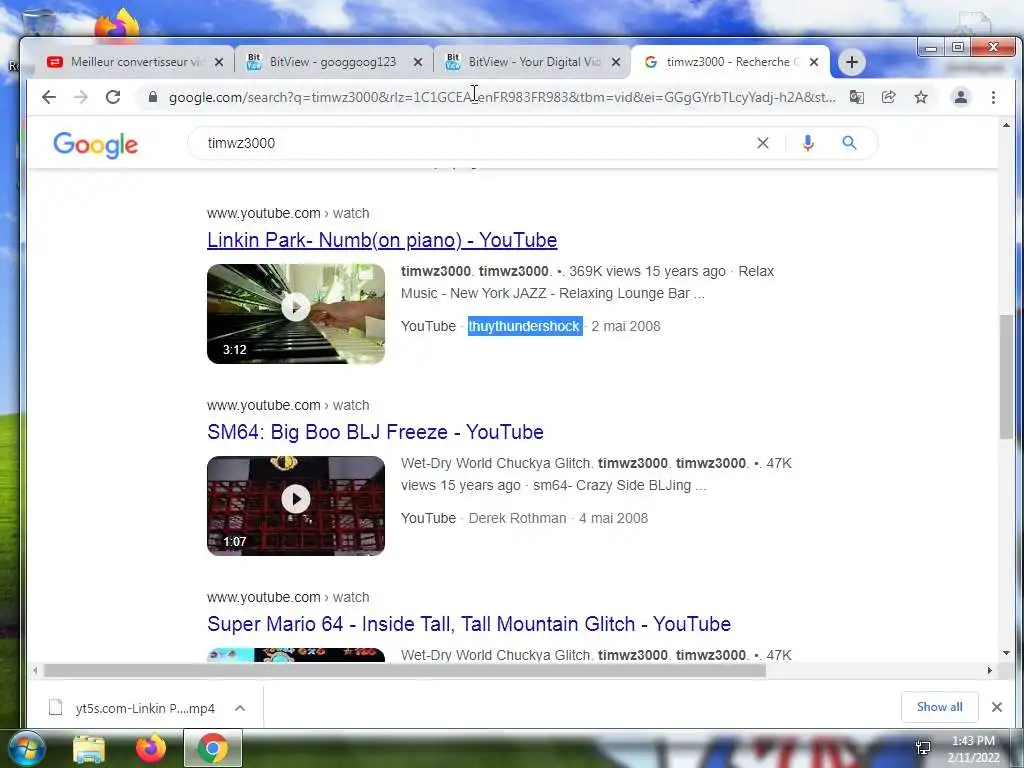Click the network tray icon
Image resolution: width=1024 pixels, height=768 pixels.
tap(923, 748)
